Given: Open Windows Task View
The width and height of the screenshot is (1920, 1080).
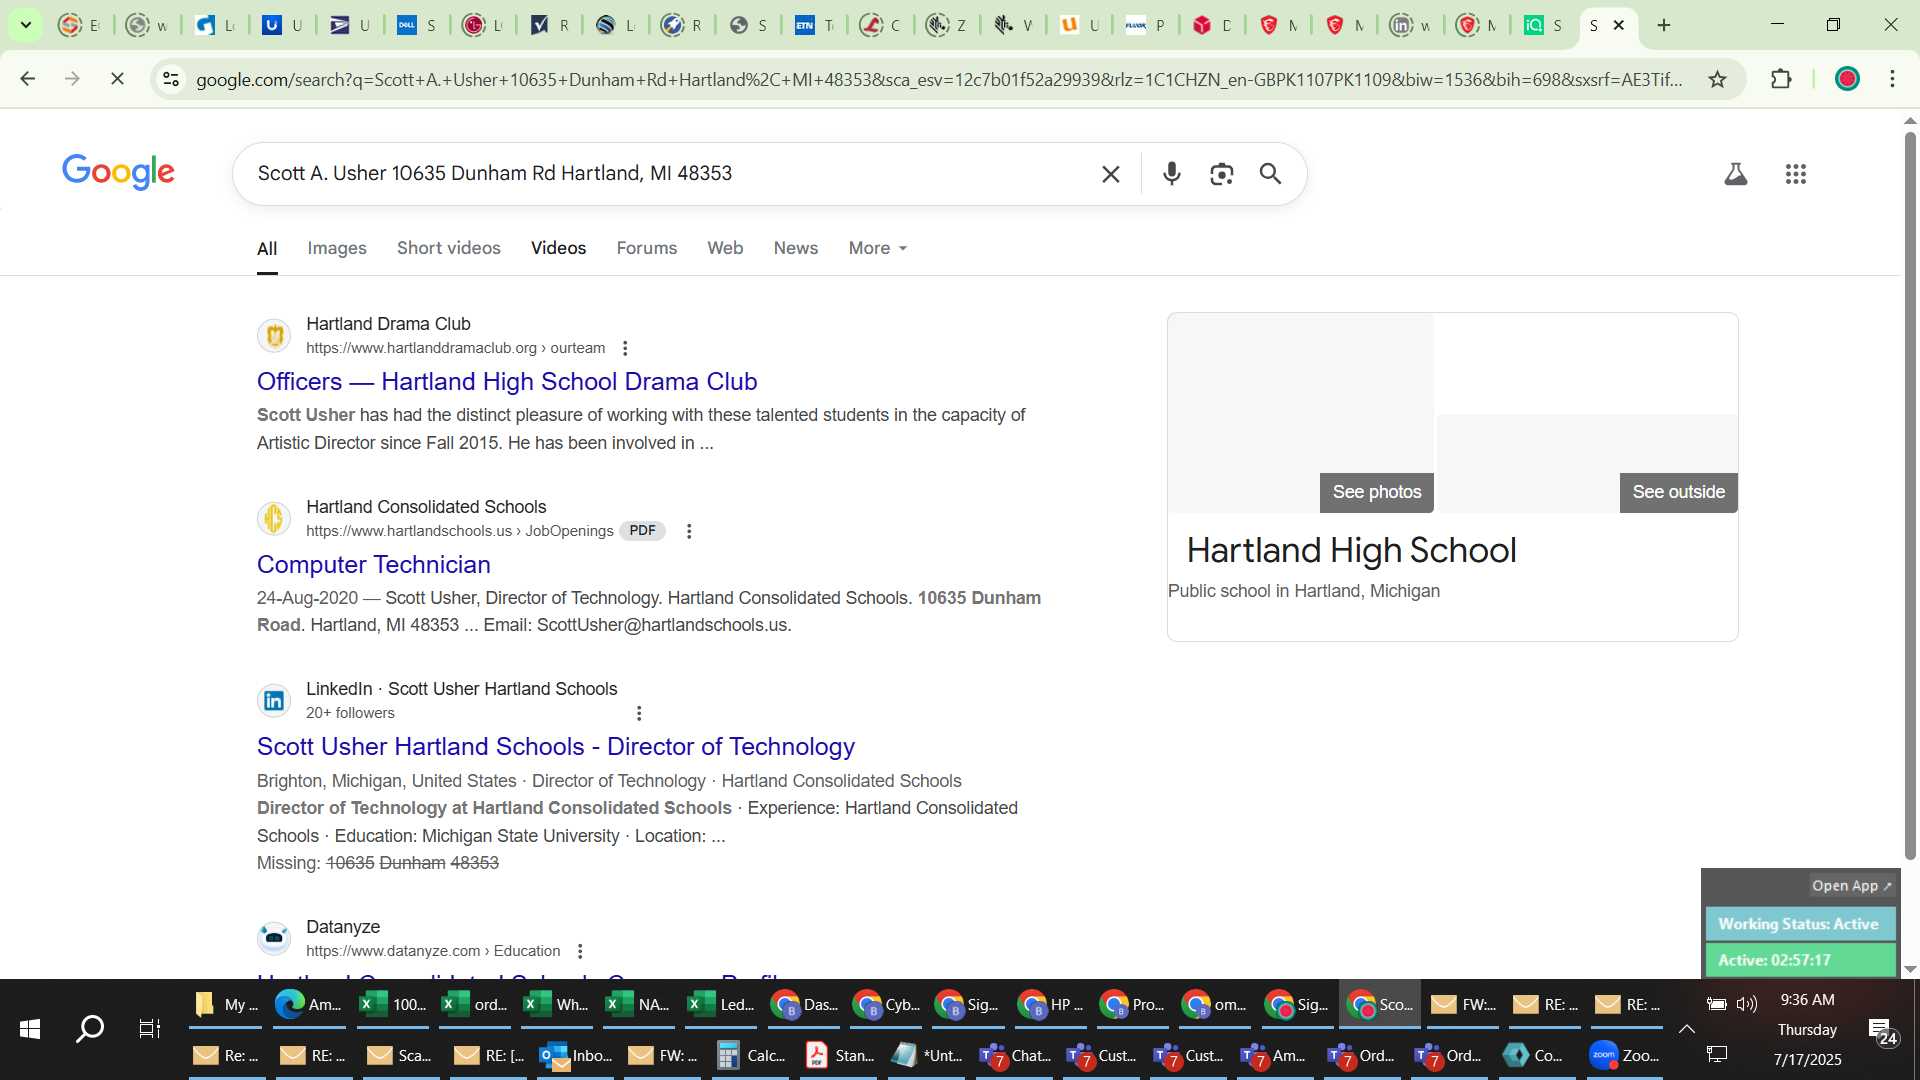Looking at the screenshot, I should pos(150,1028).
